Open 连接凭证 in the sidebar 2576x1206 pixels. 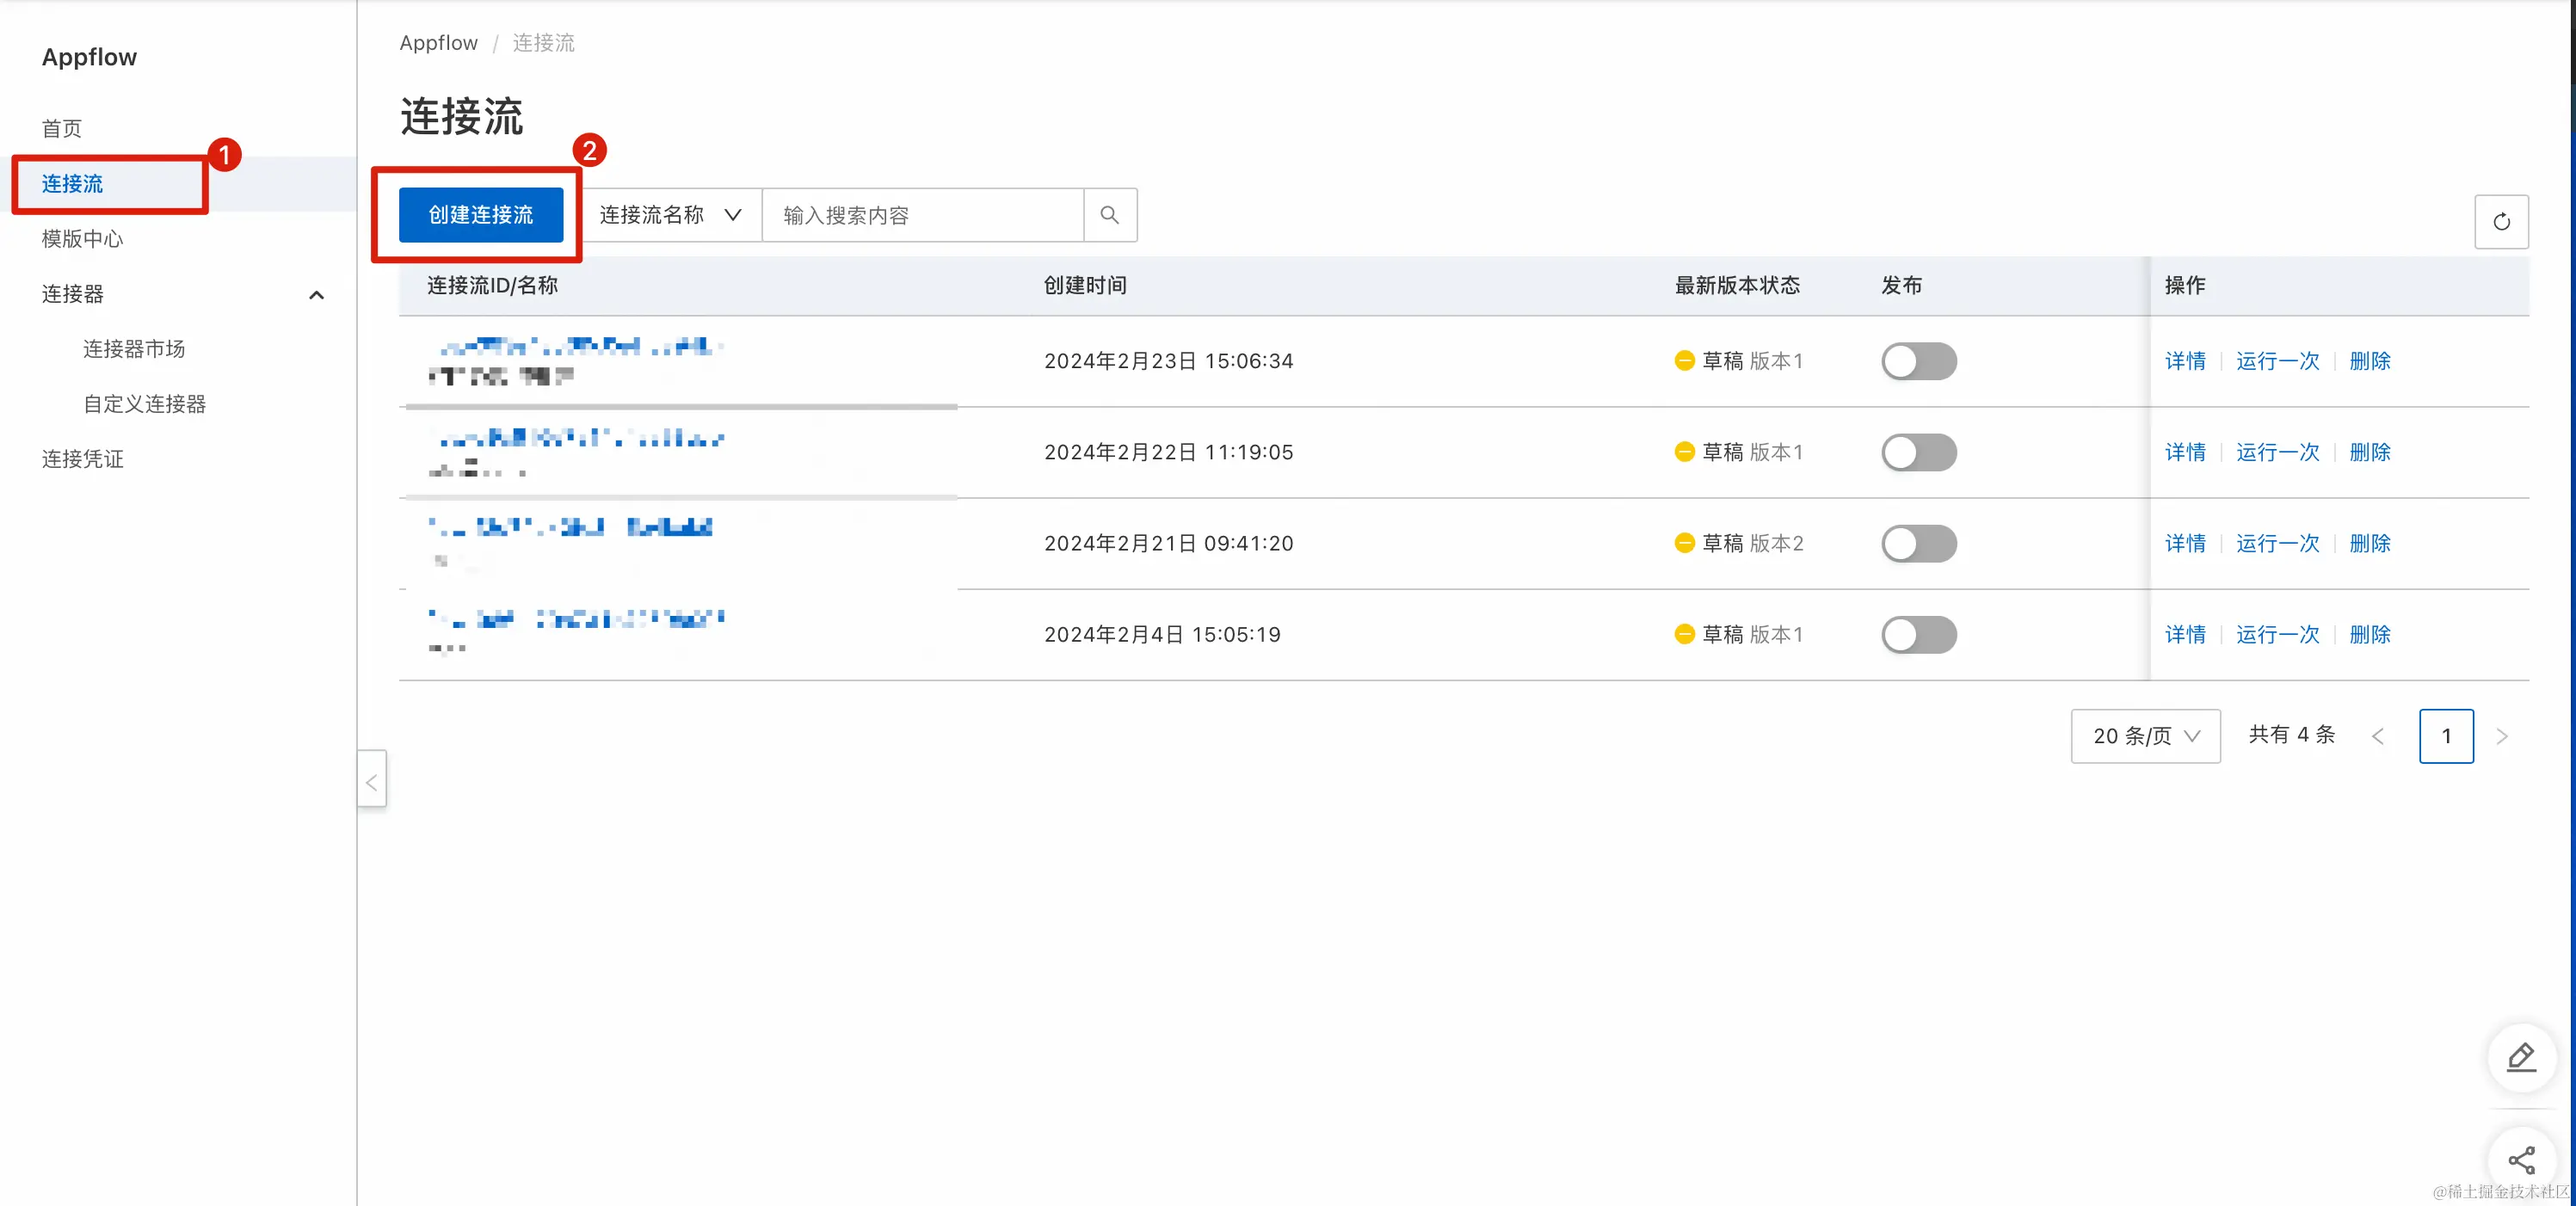[82, 459]
